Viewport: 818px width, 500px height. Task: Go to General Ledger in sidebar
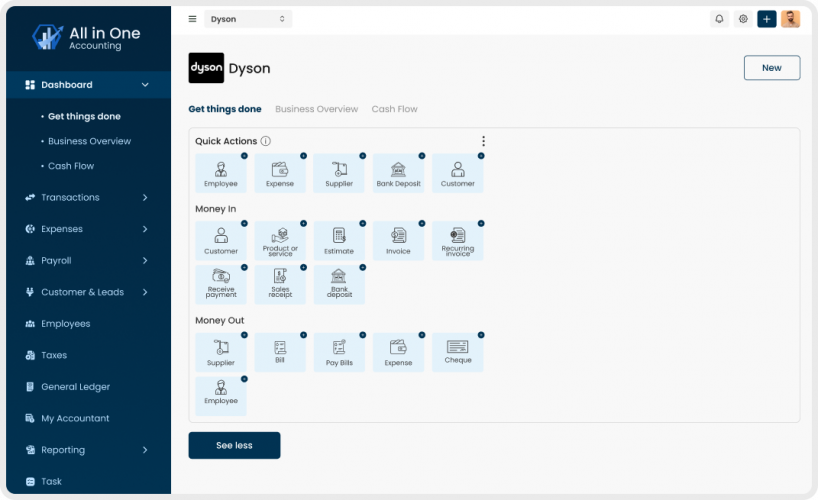(x=76, y=387)
